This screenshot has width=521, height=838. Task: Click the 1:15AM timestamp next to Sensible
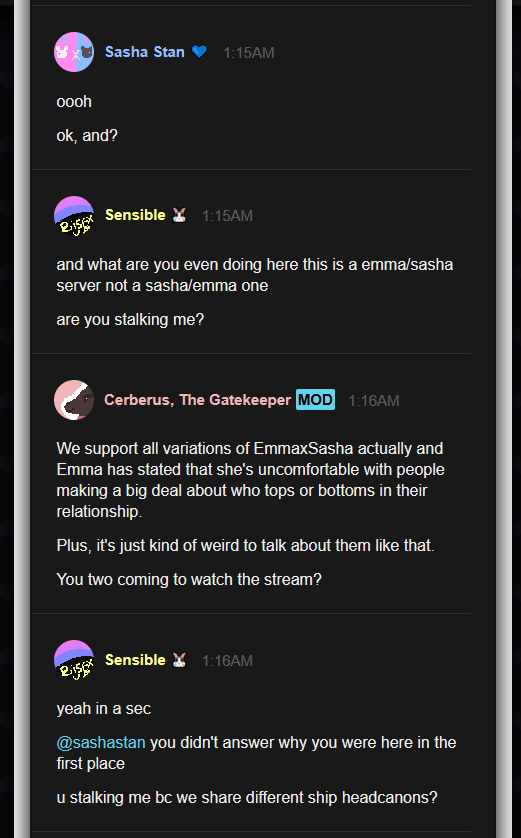tap(228, 216)
